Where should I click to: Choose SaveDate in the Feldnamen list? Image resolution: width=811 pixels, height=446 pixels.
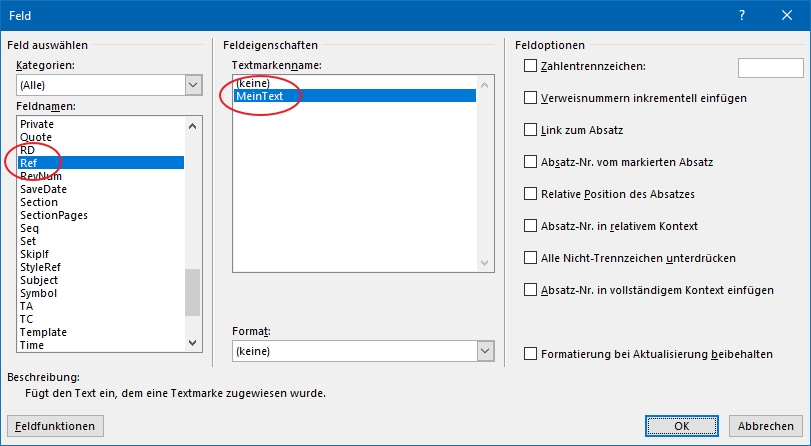43,189
